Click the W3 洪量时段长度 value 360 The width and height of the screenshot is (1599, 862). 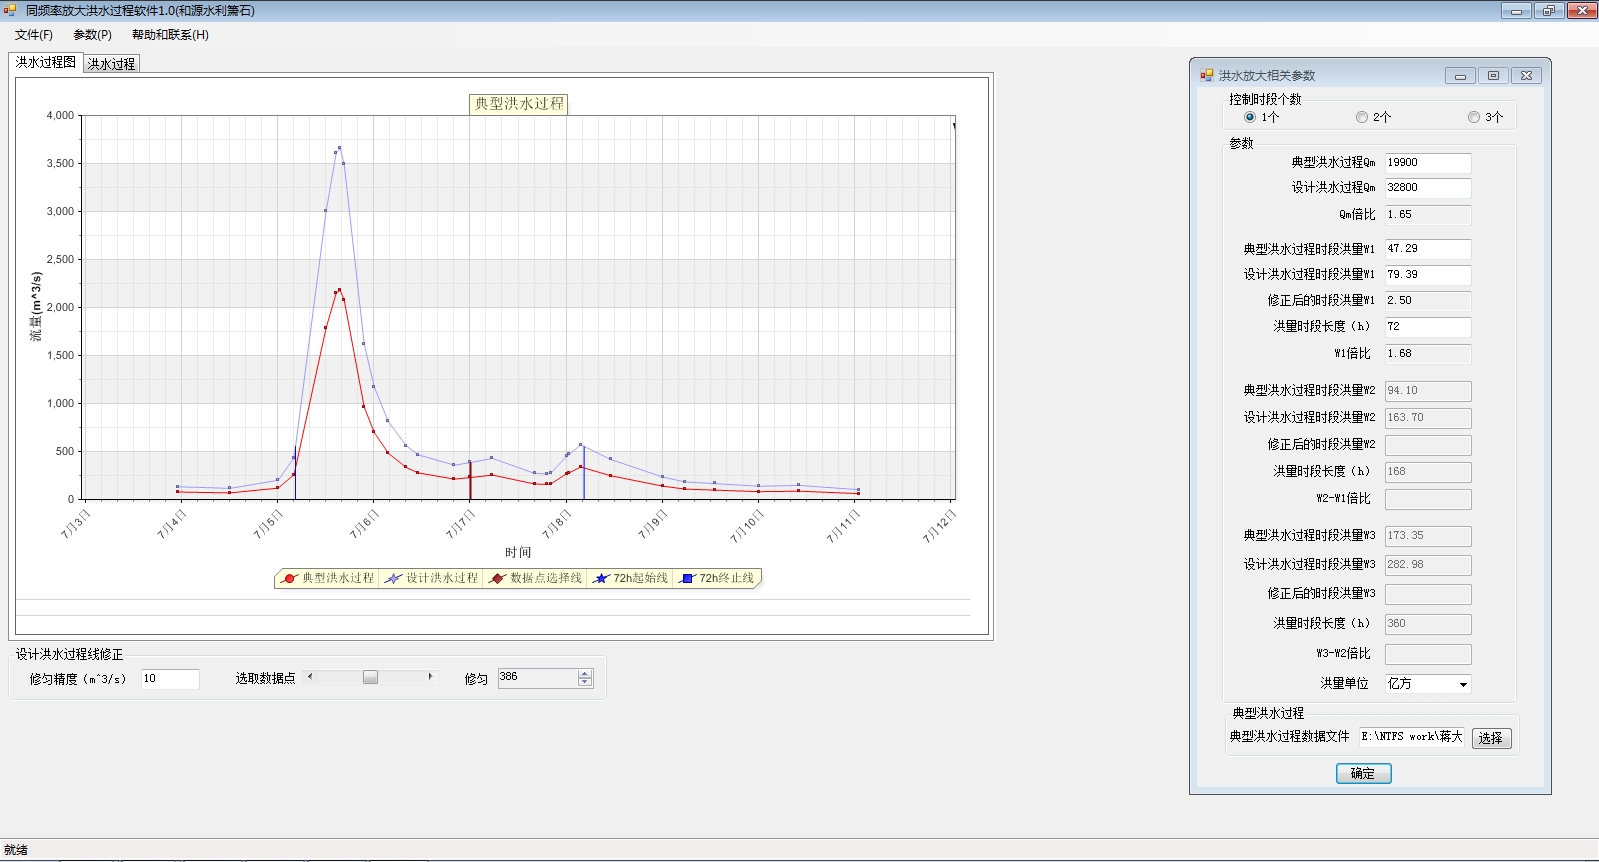[1428, 624]
